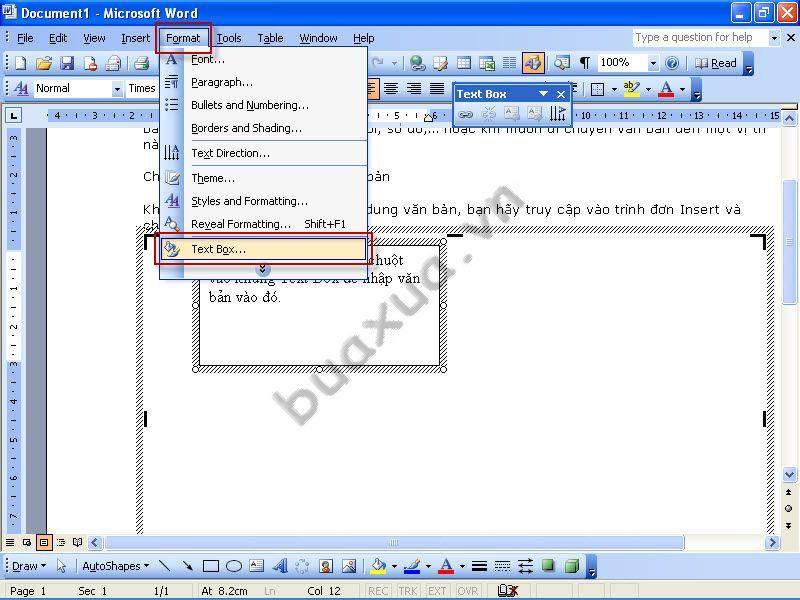Screen dimensions: 800x600
Task: Close the Text Box floating toolbar
Action: pyautogui.click(x=561, y=94)
